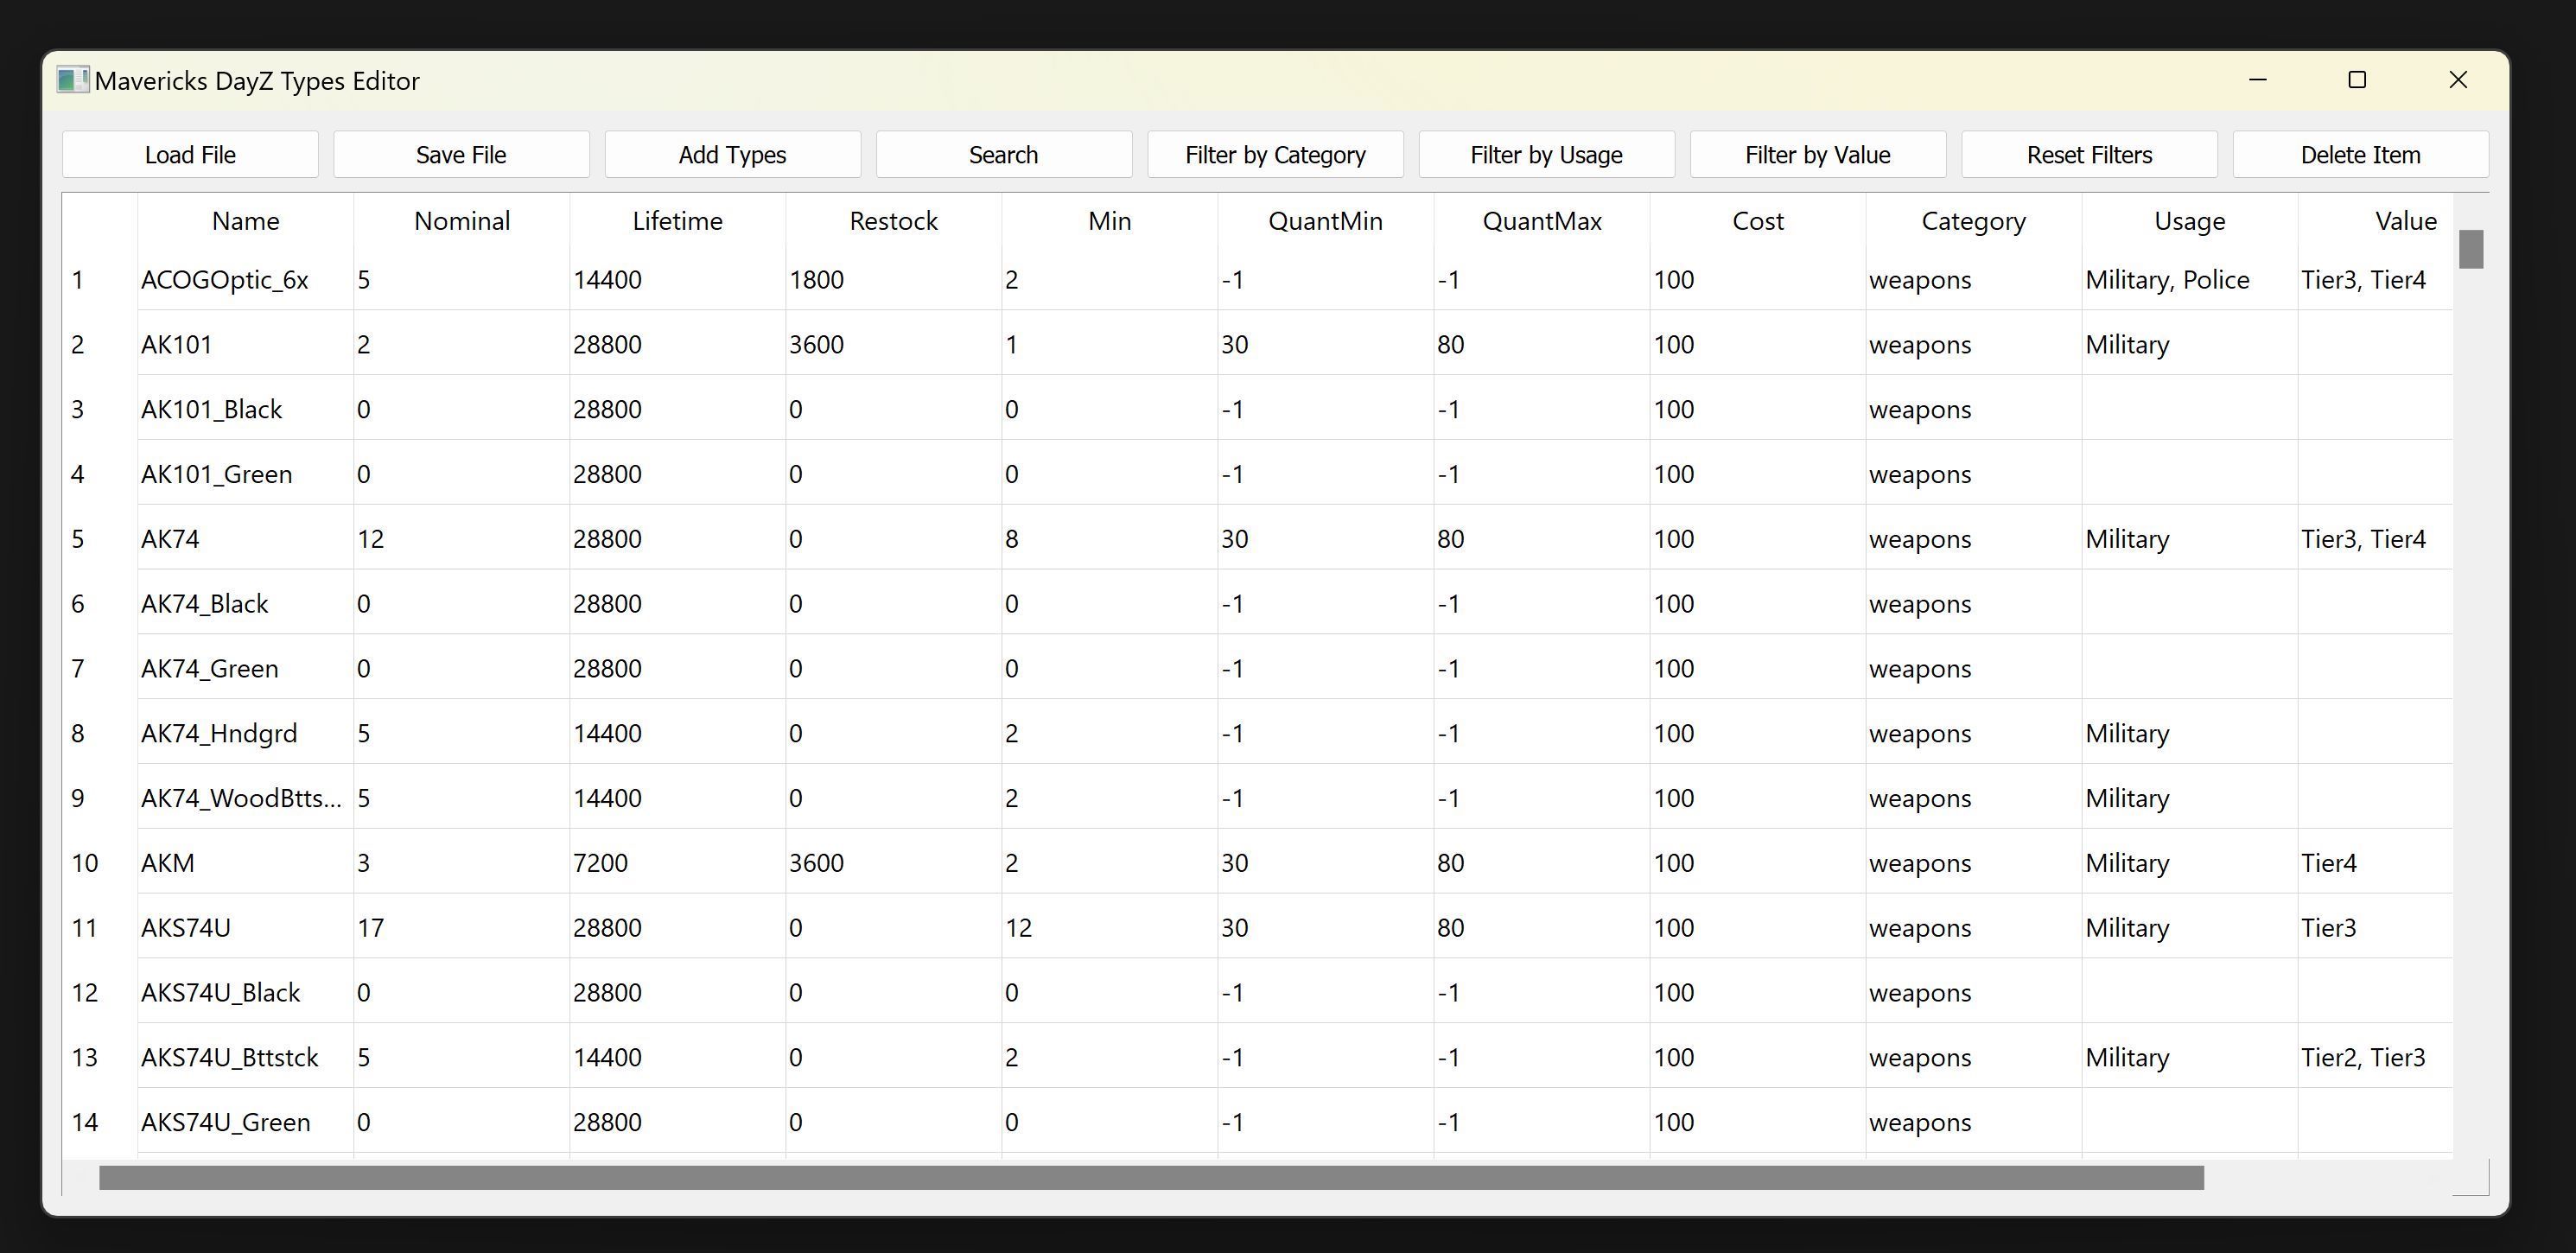Click the vertical scrollbar handle

pyautogui.click(x=2471, y=249)
